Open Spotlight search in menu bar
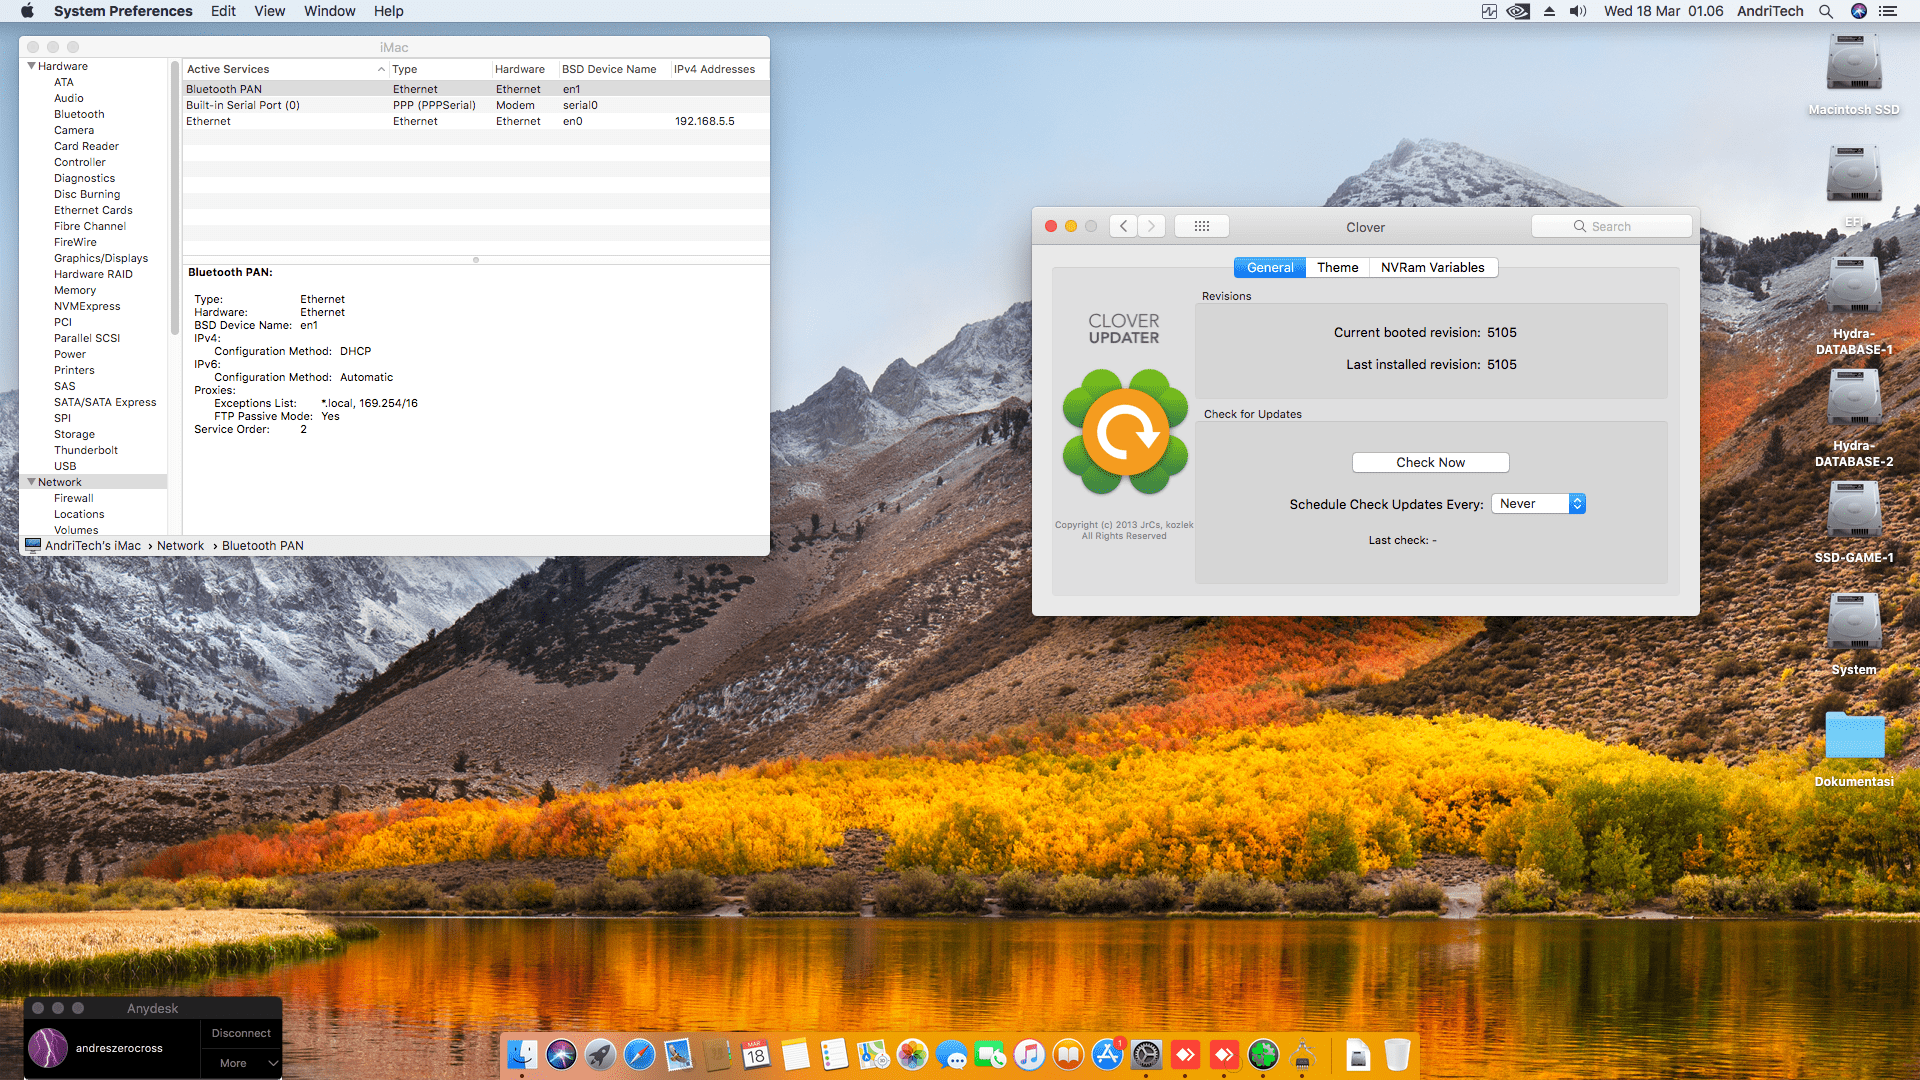 [x=1825, y=11]
